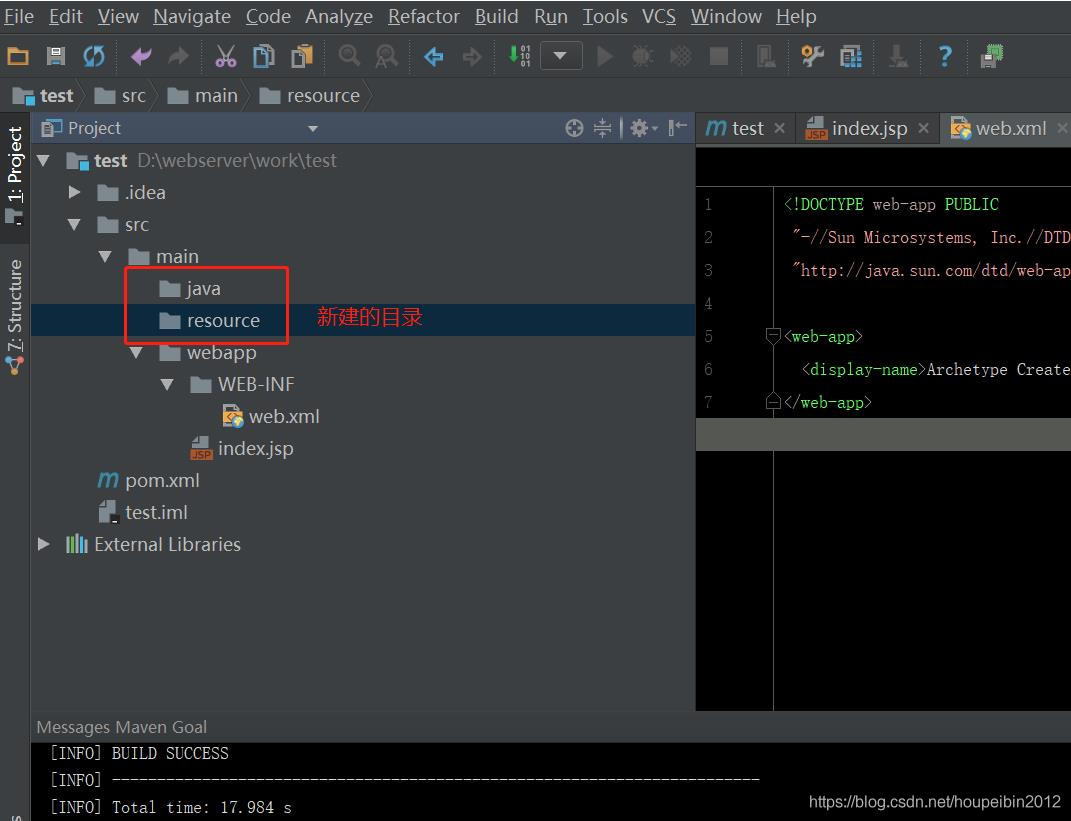Open the Navigate menu
The width and height of the screenshot is (1071, 821).
(x=192, y=16)
